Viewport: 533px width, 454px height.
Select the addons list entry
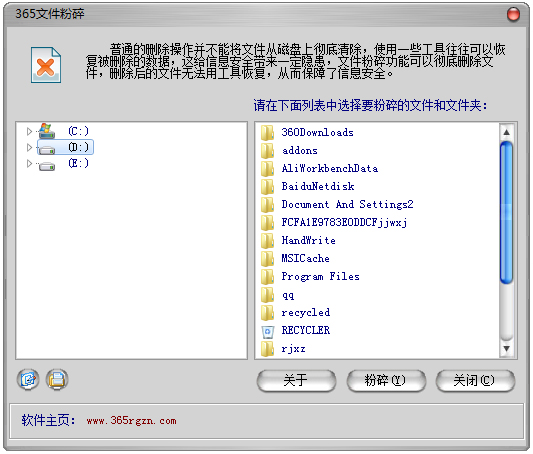pos(300,150)
